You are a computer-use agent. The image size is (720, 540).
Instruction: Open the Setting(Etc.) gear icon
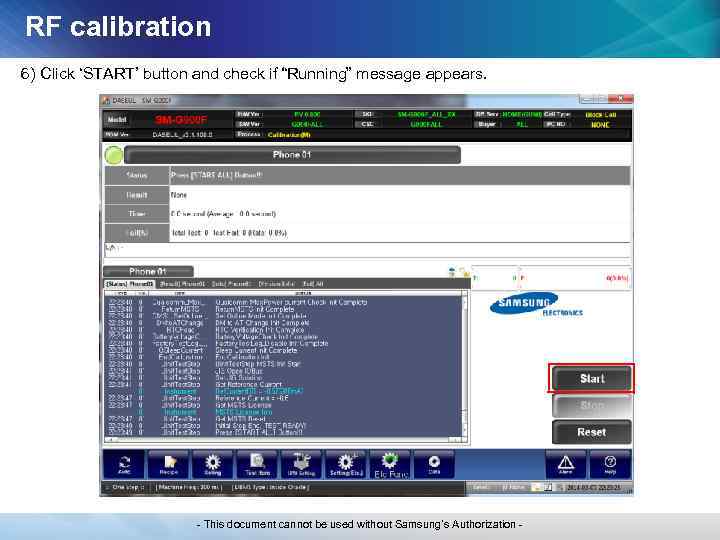coord(346,464)
